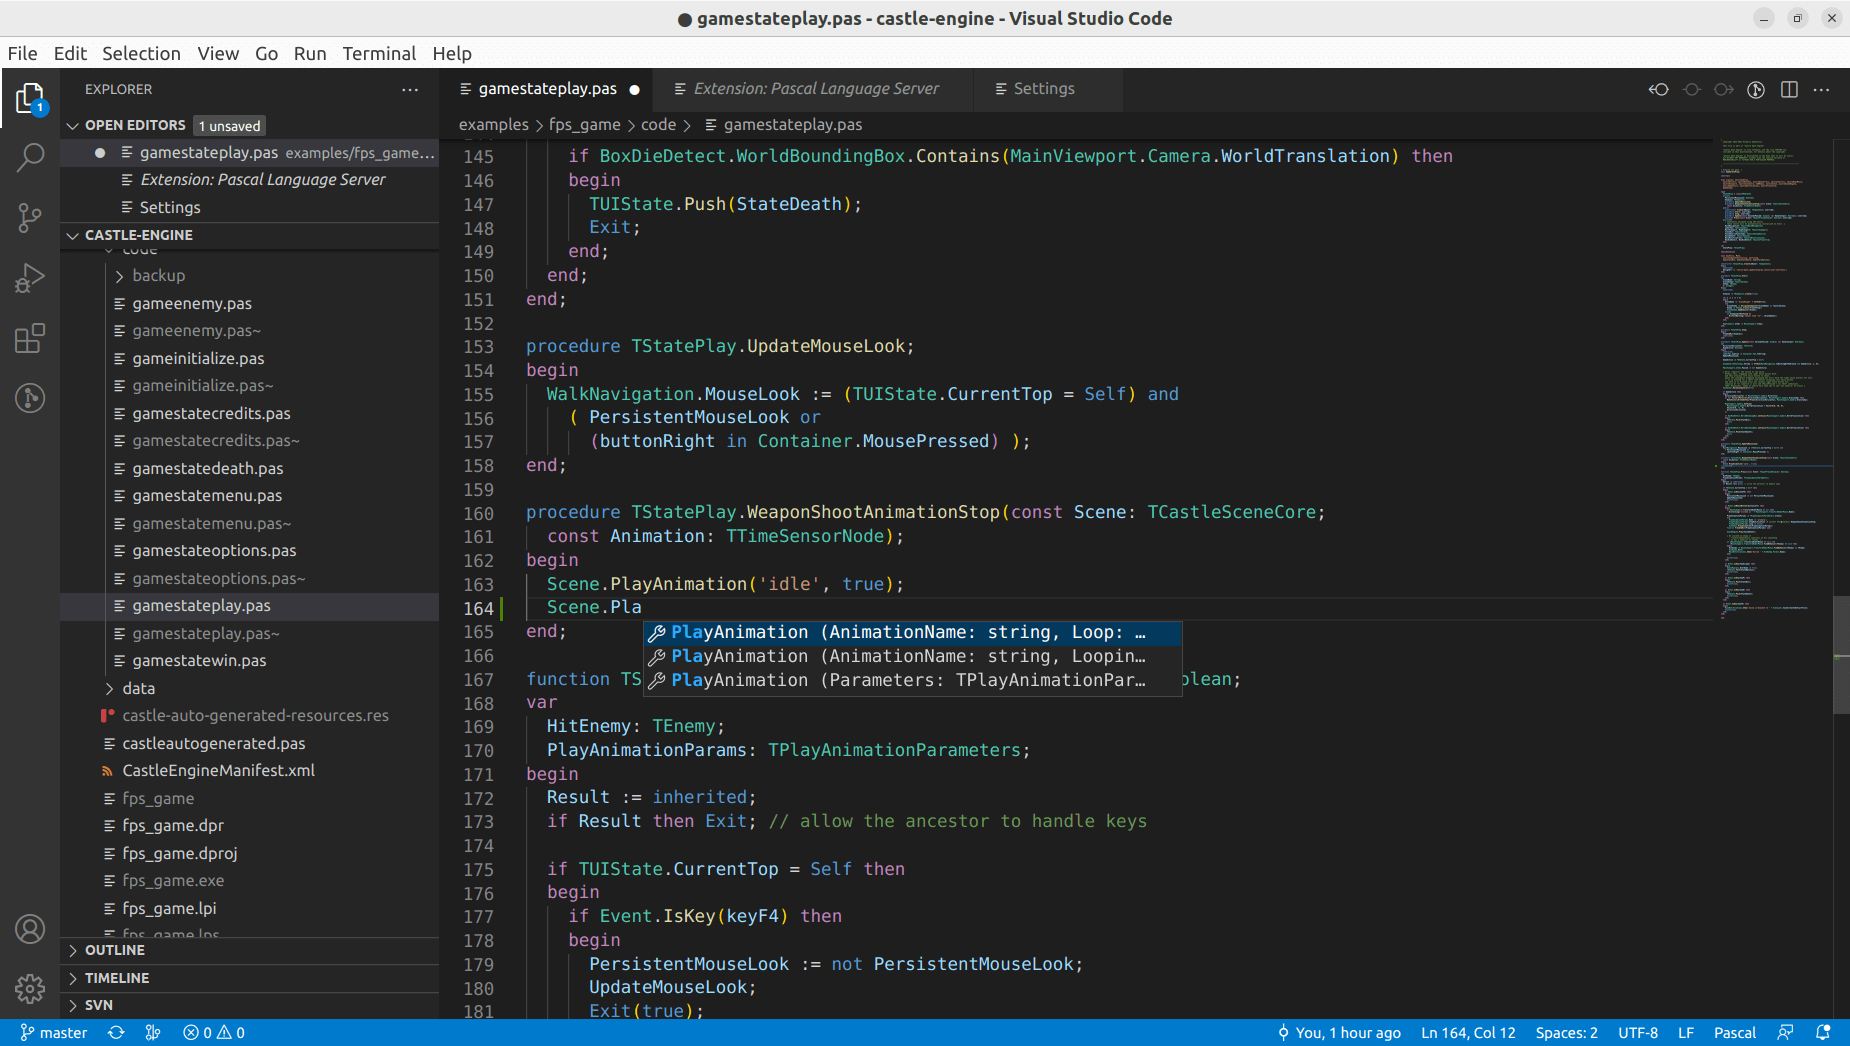The image size is (1850, 1046).
Task: Click the code minimap overview
Action: pos(1775,380)
